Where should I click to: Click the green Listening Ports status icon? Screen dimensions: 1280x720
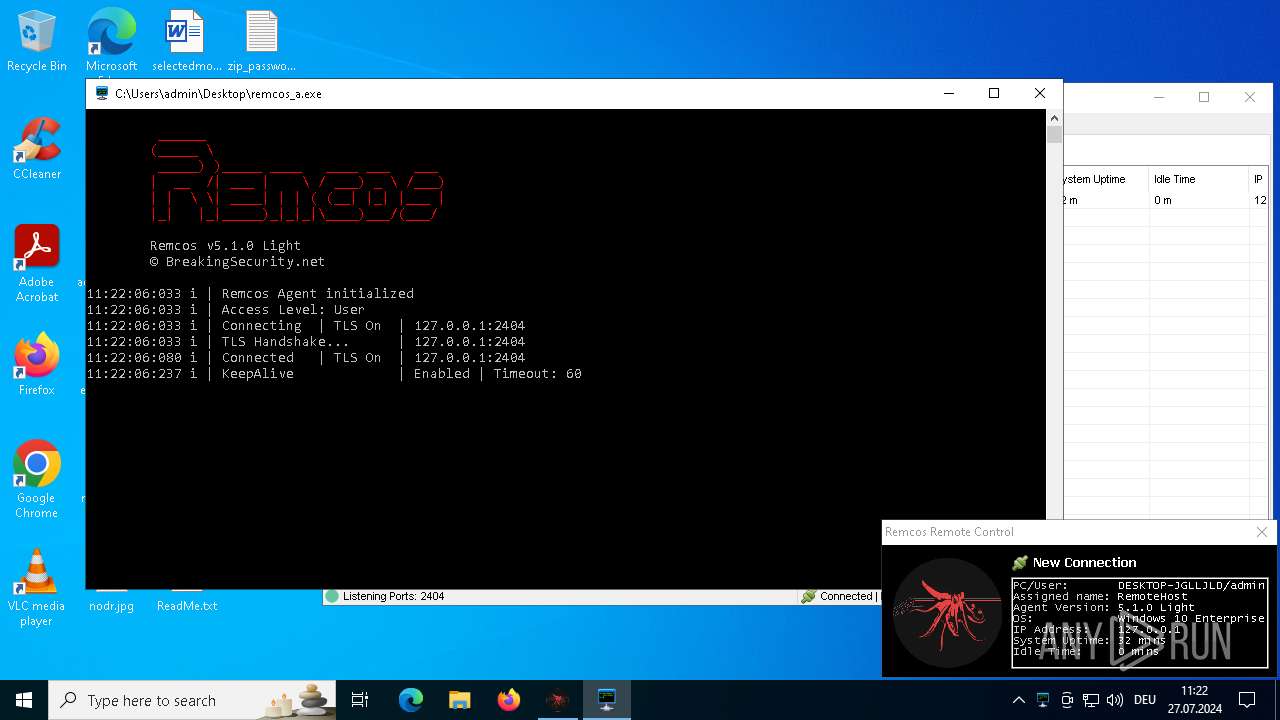tap(332, 596)
